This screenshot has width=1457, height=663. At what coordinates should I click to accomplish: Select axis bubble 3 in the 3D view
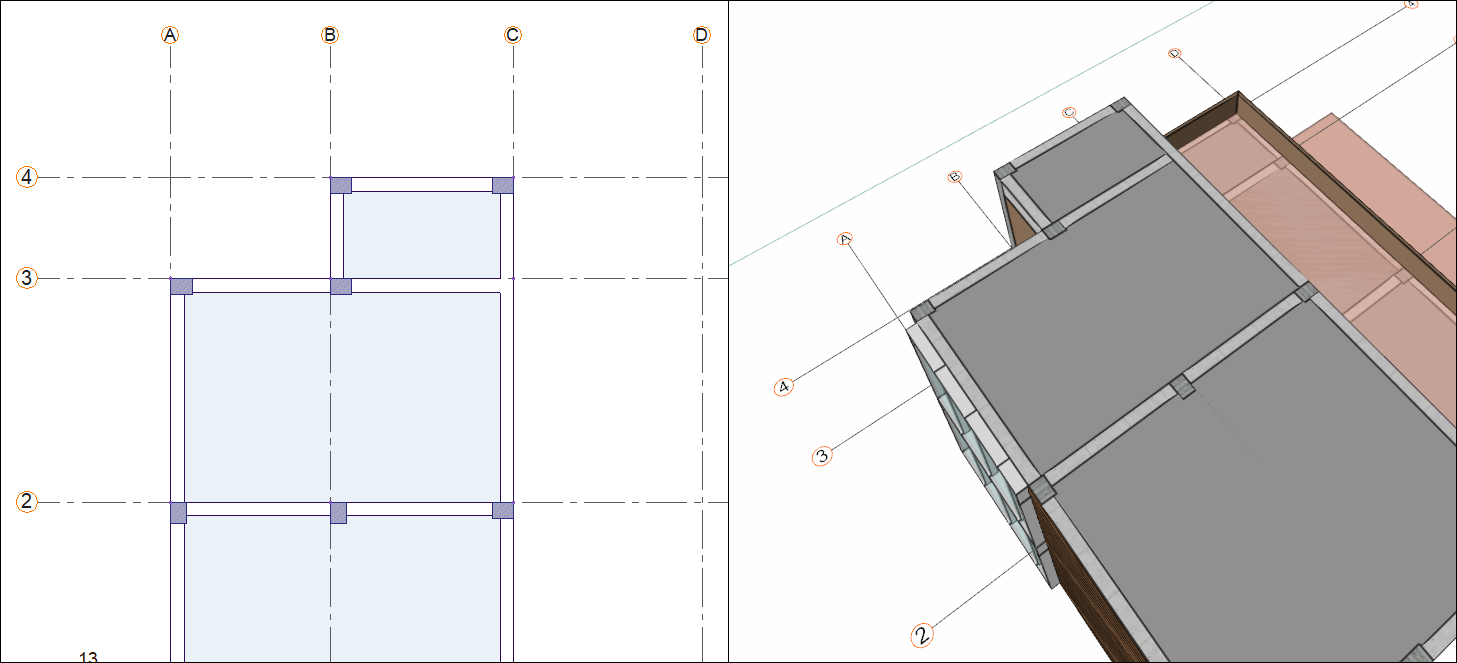[822, 456]
